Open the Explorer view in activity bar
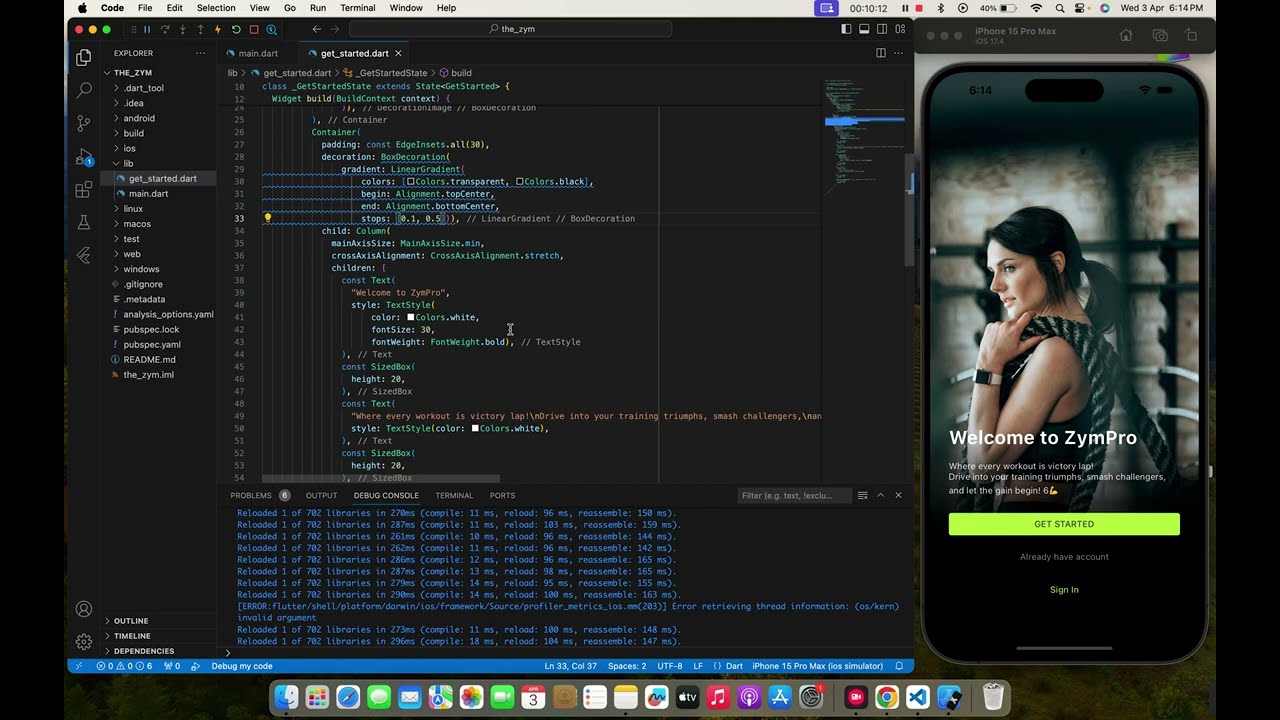This screenshot has width=1280, height=720. 84,58
